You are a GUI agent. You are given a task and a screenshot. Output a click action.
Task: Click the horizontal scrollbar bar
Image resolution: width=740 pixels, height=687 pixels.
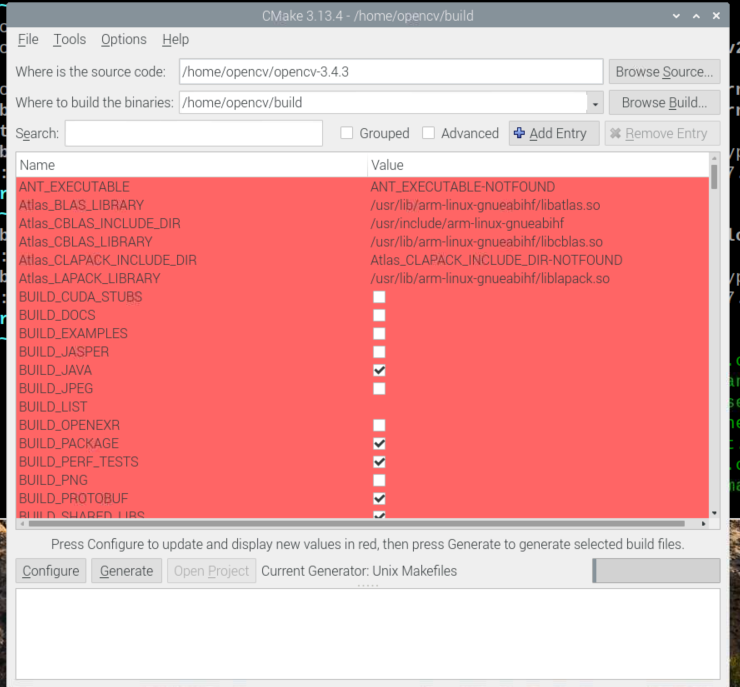tap(357, 524)
